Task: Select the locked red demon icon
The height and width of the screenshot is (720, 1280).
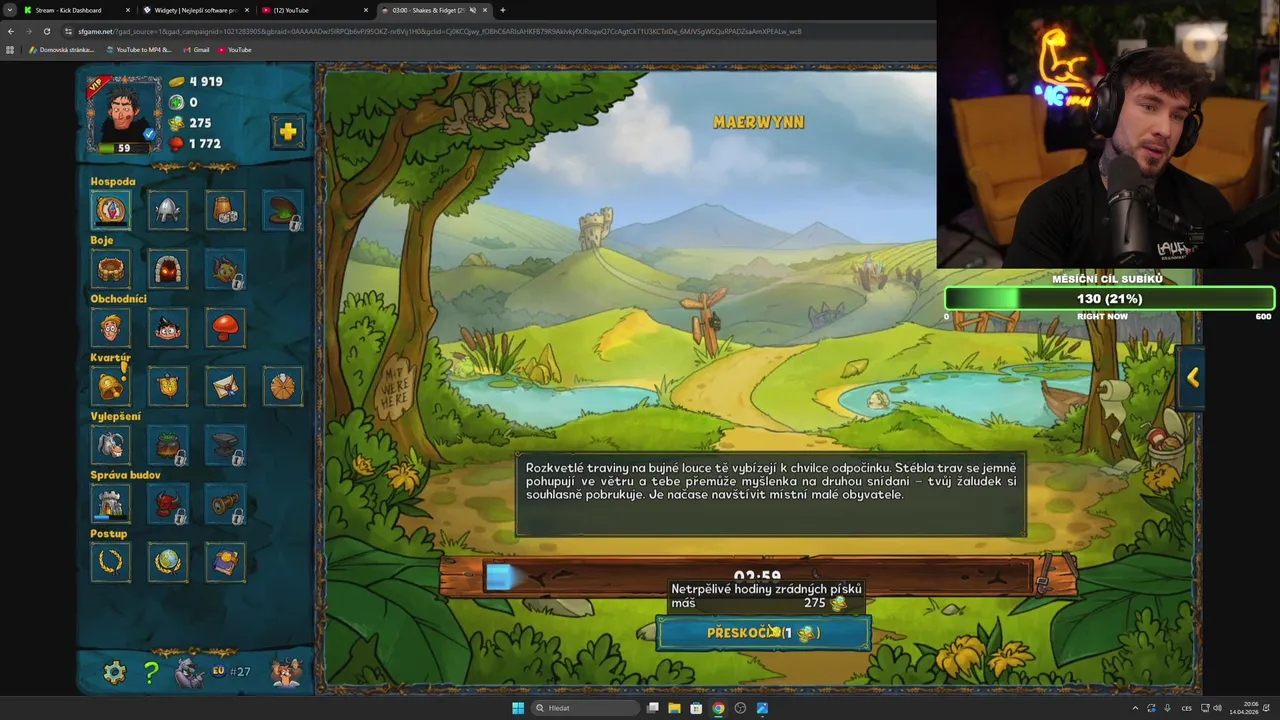Action: click(168, 503)
